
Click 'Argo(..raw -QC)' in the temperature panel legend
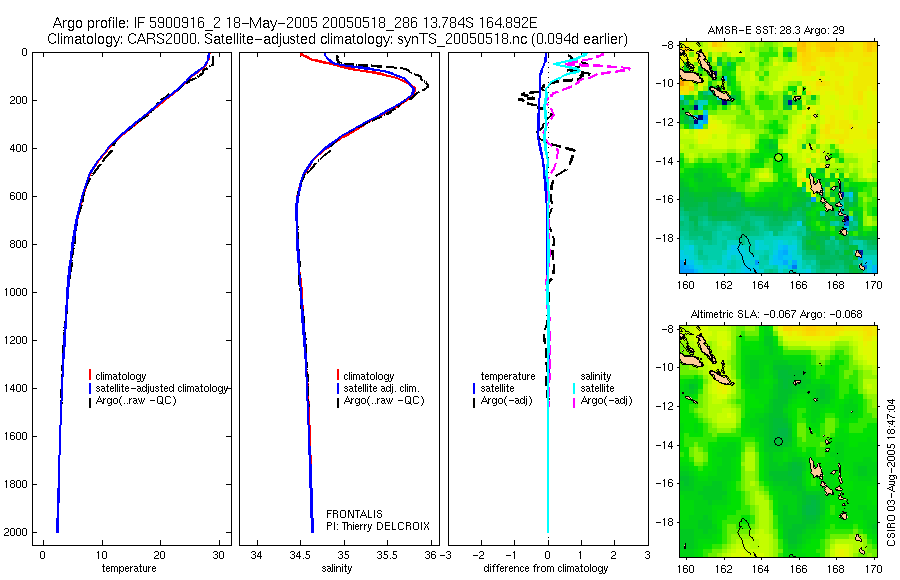point(136,400)
